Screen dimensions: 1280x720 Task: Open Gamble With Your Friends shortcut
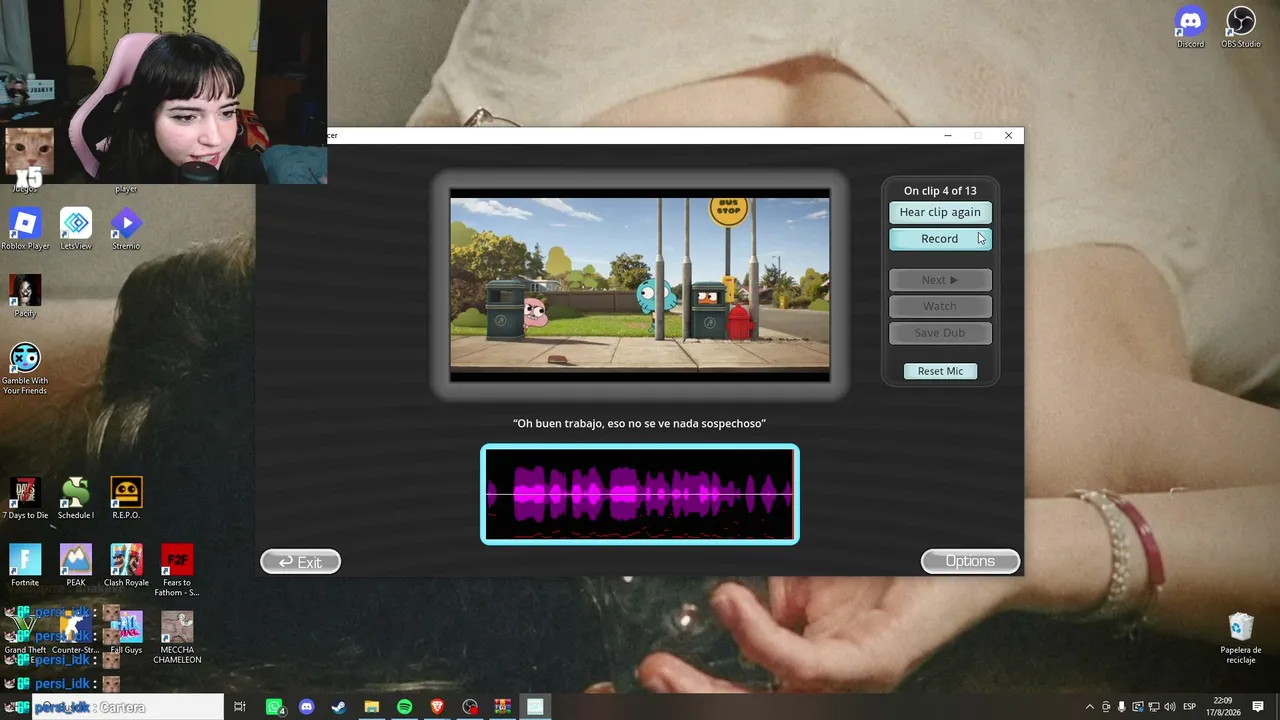coord(25,368)
